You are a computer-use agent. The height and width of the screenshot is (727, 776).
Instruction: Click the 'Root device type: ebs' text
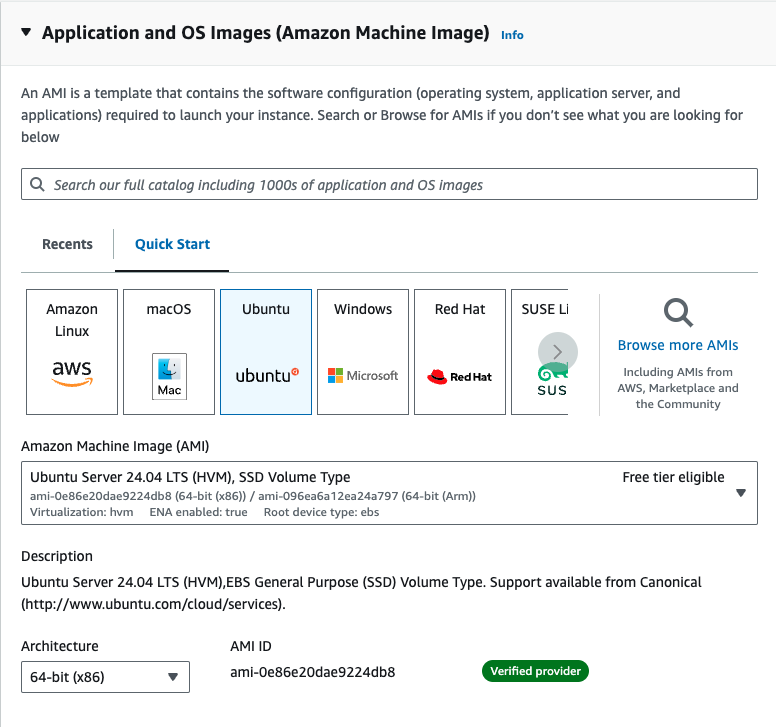coord(321,512)
